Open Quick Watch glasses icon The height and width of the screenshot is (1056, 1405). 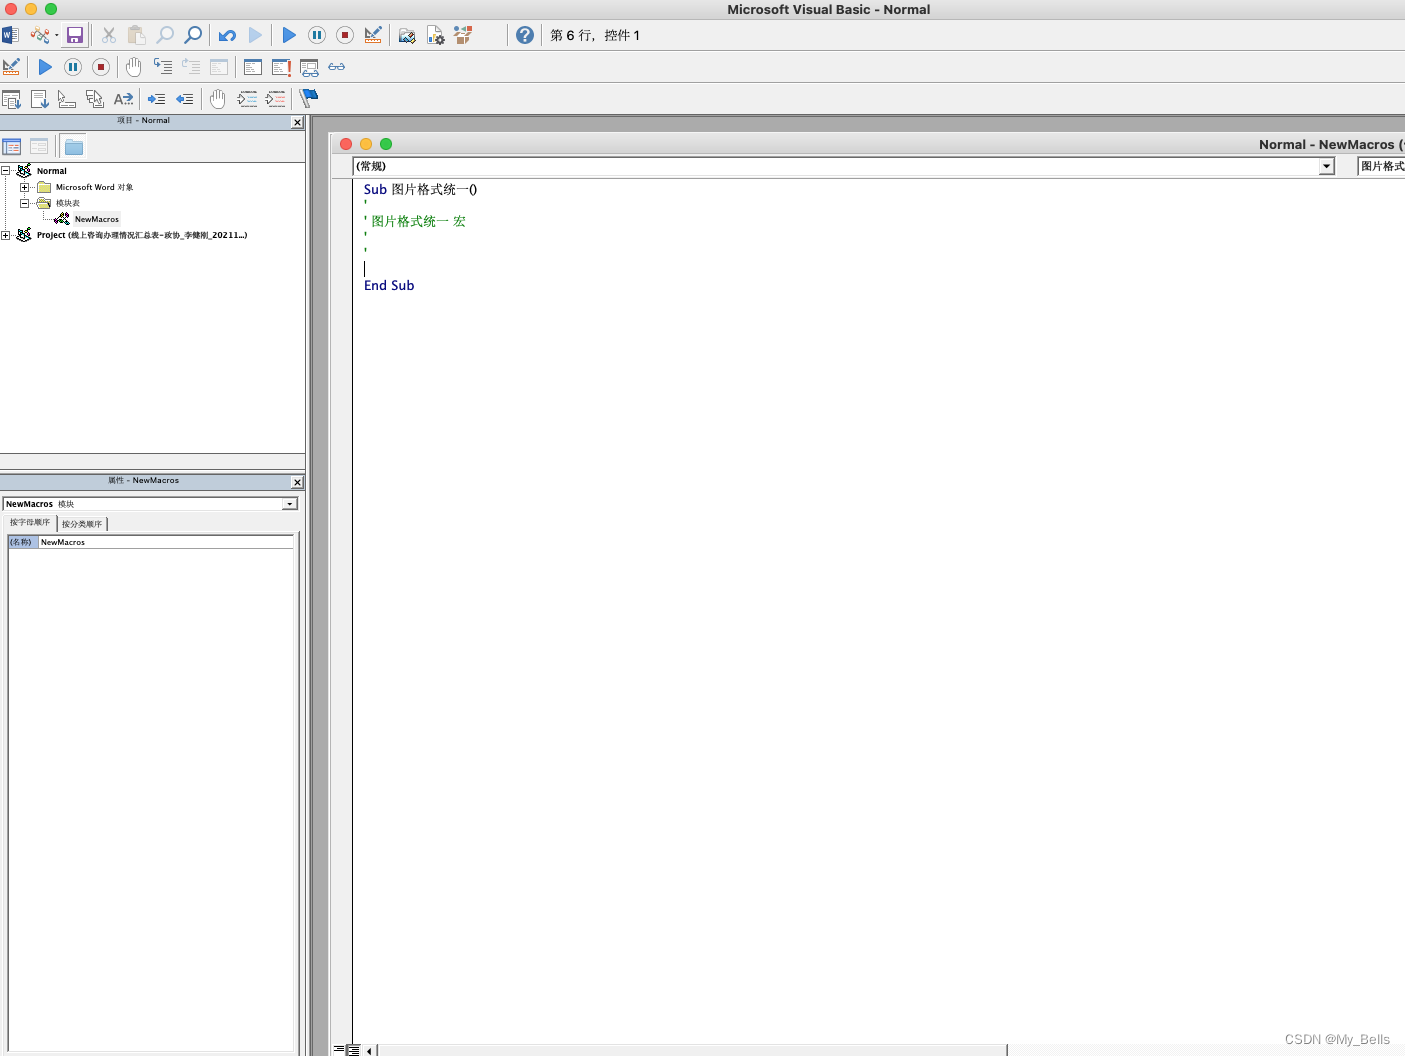(x=337, y=67)
